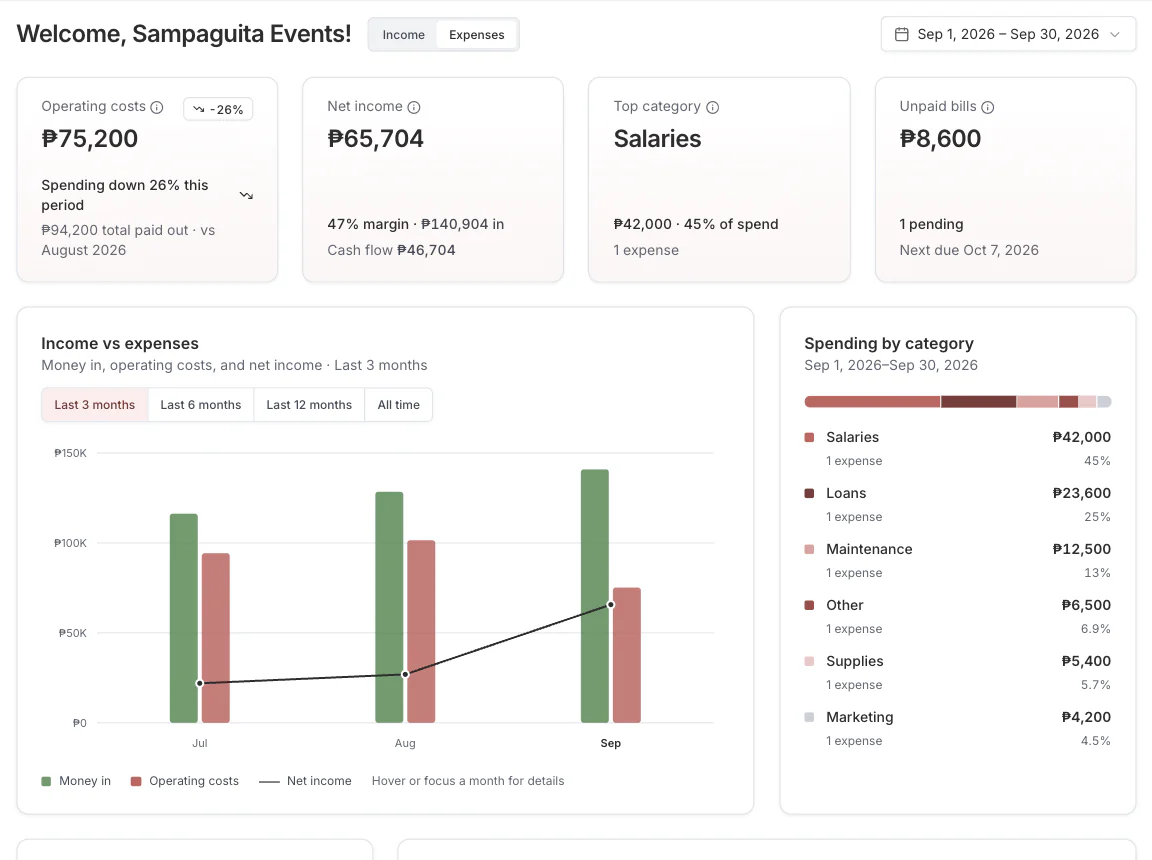
Task: Click the chevron on the date range selector
Action: pos(1115,35)
